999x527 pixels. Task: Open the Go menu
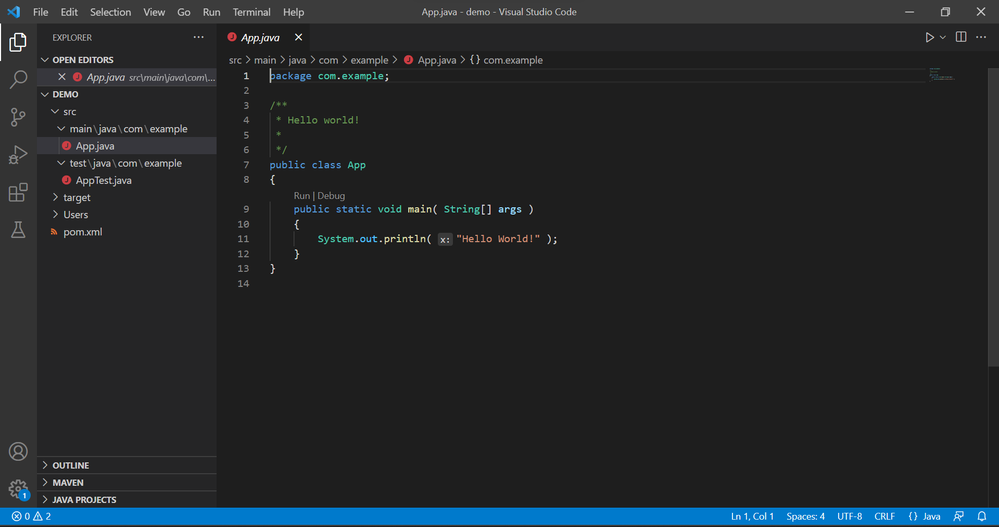pos(183,11)
